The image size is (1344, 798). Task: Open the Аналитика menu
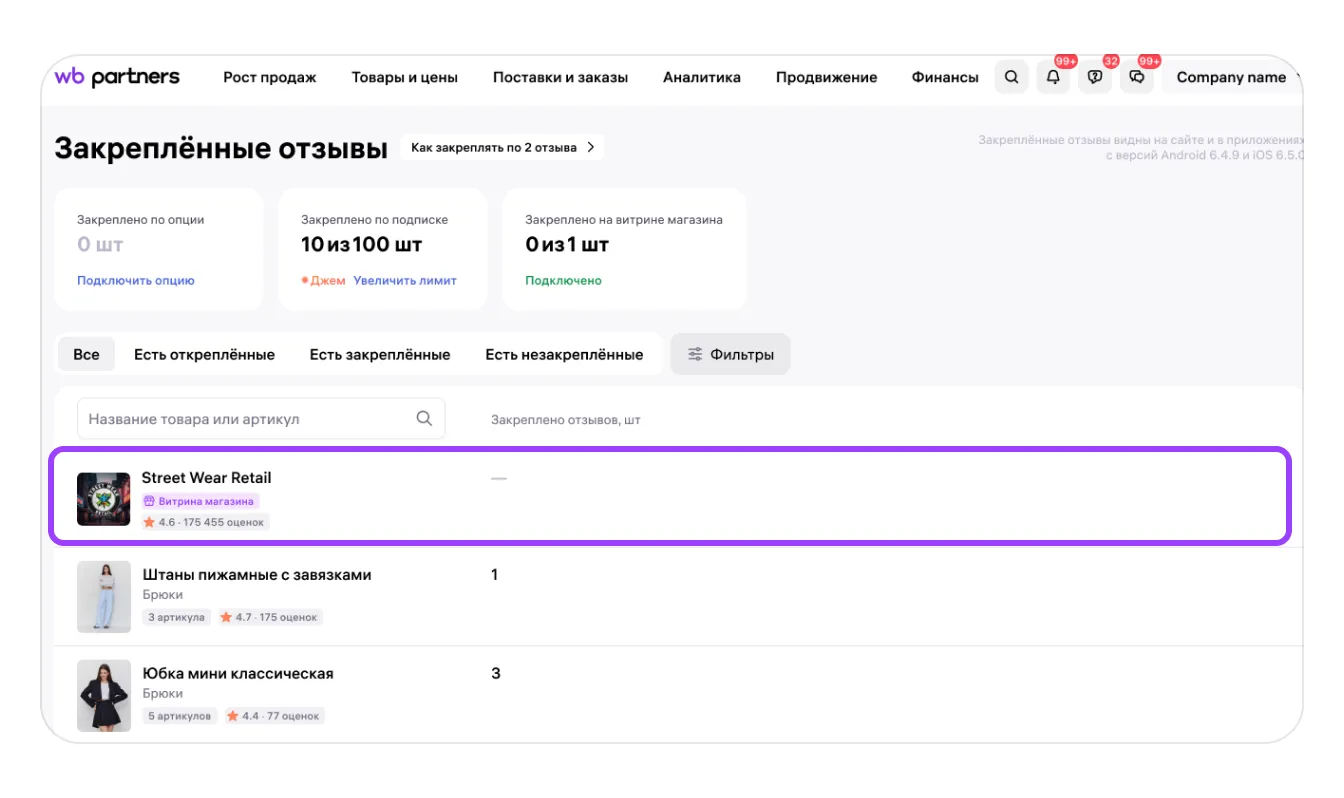(x=701, y=77)
